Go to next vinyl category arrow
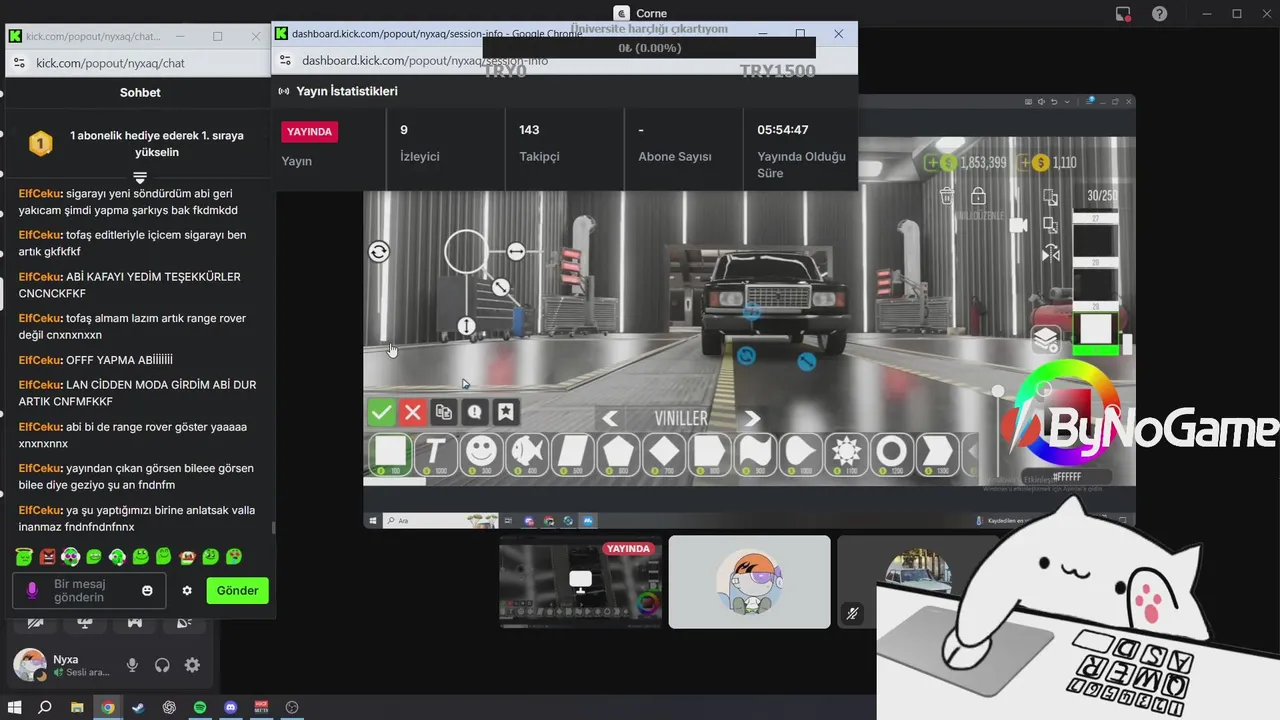This screenshot has width=1280, height=720. point(752,418)
